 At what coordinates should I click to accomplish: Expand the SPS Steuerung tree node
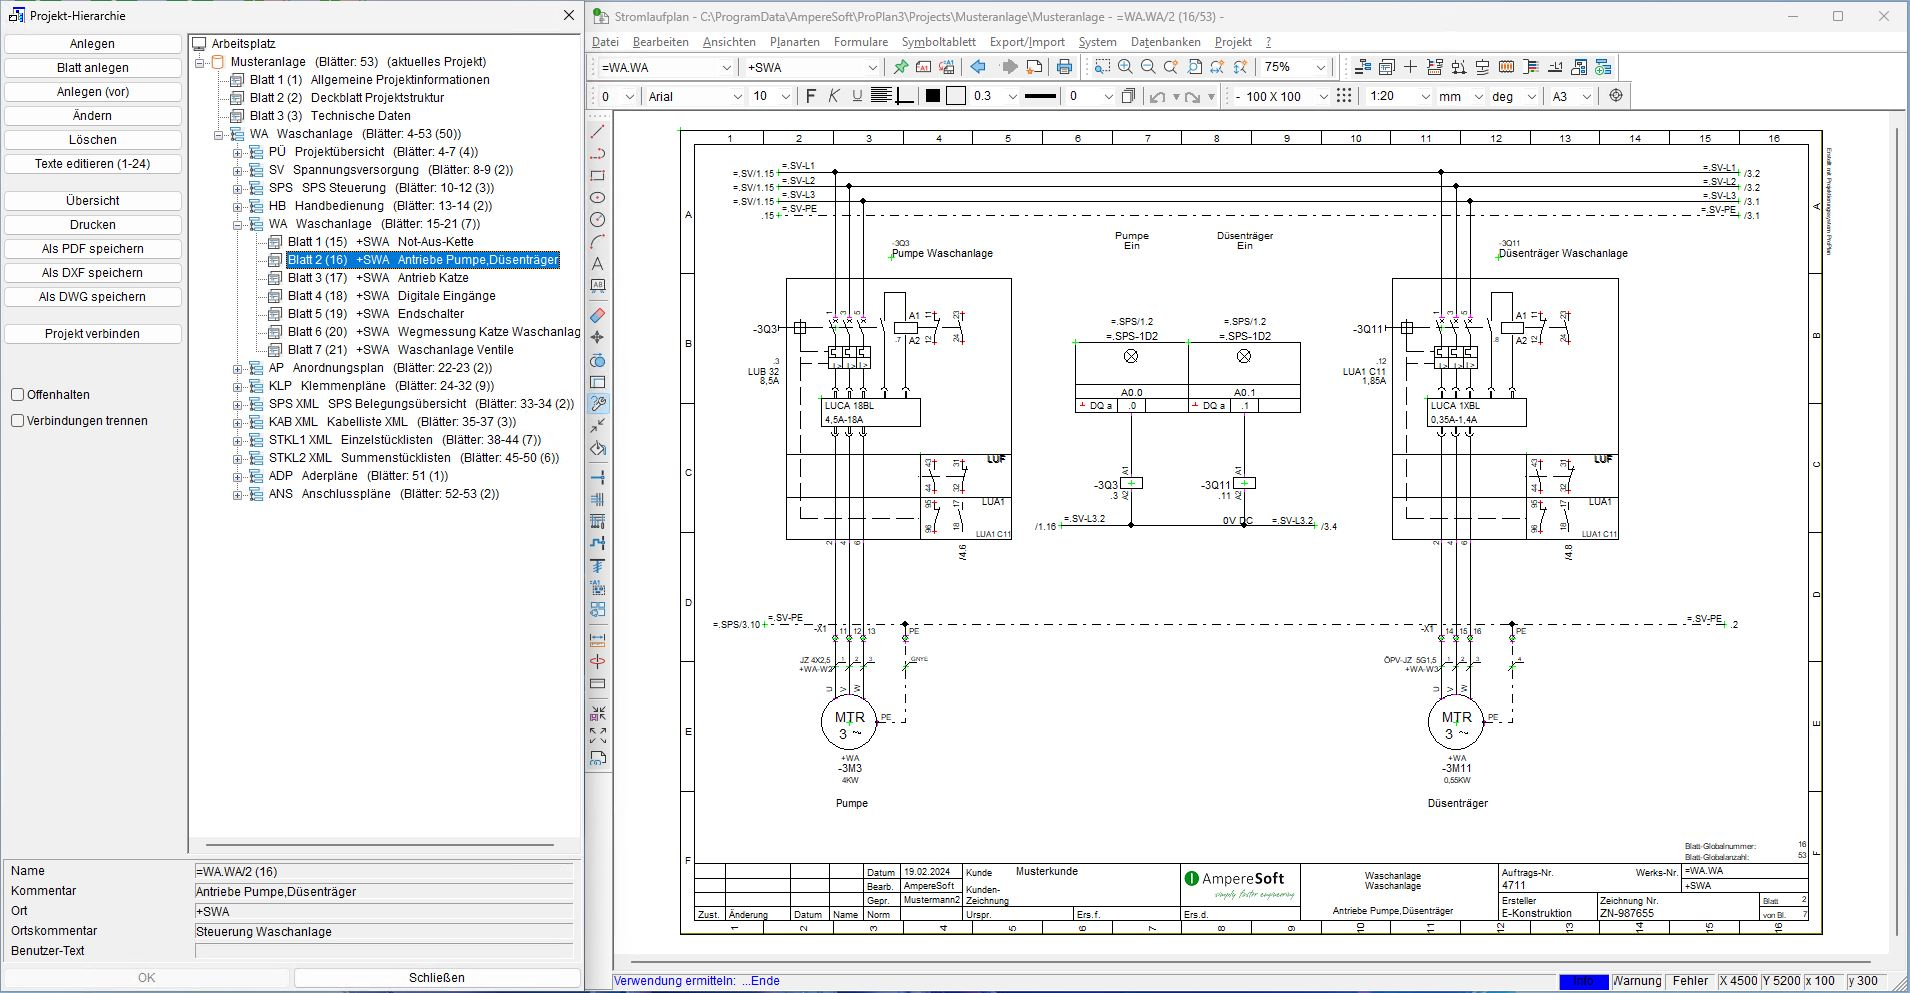tap(239, 188)
